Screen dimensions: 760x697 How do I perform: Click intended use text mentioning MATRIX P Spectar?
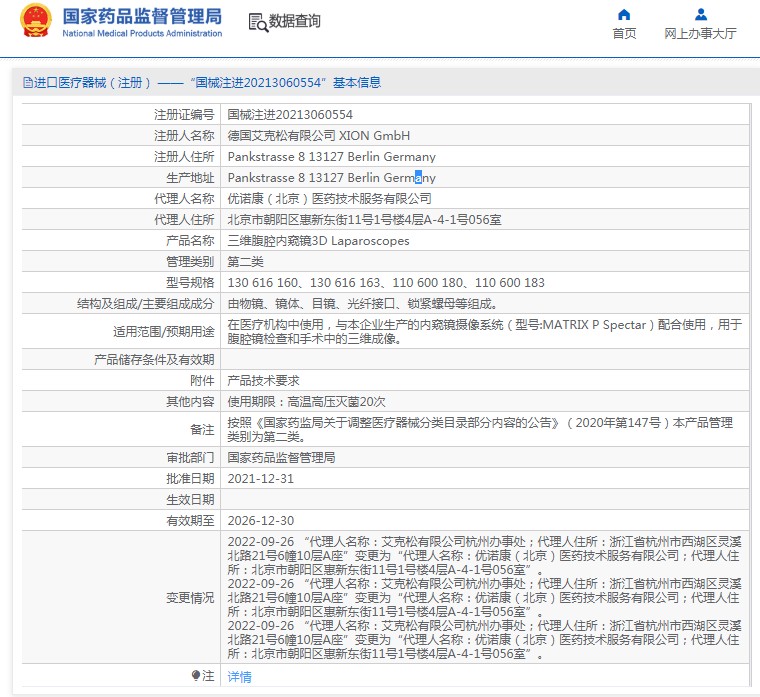coord(485,332)
